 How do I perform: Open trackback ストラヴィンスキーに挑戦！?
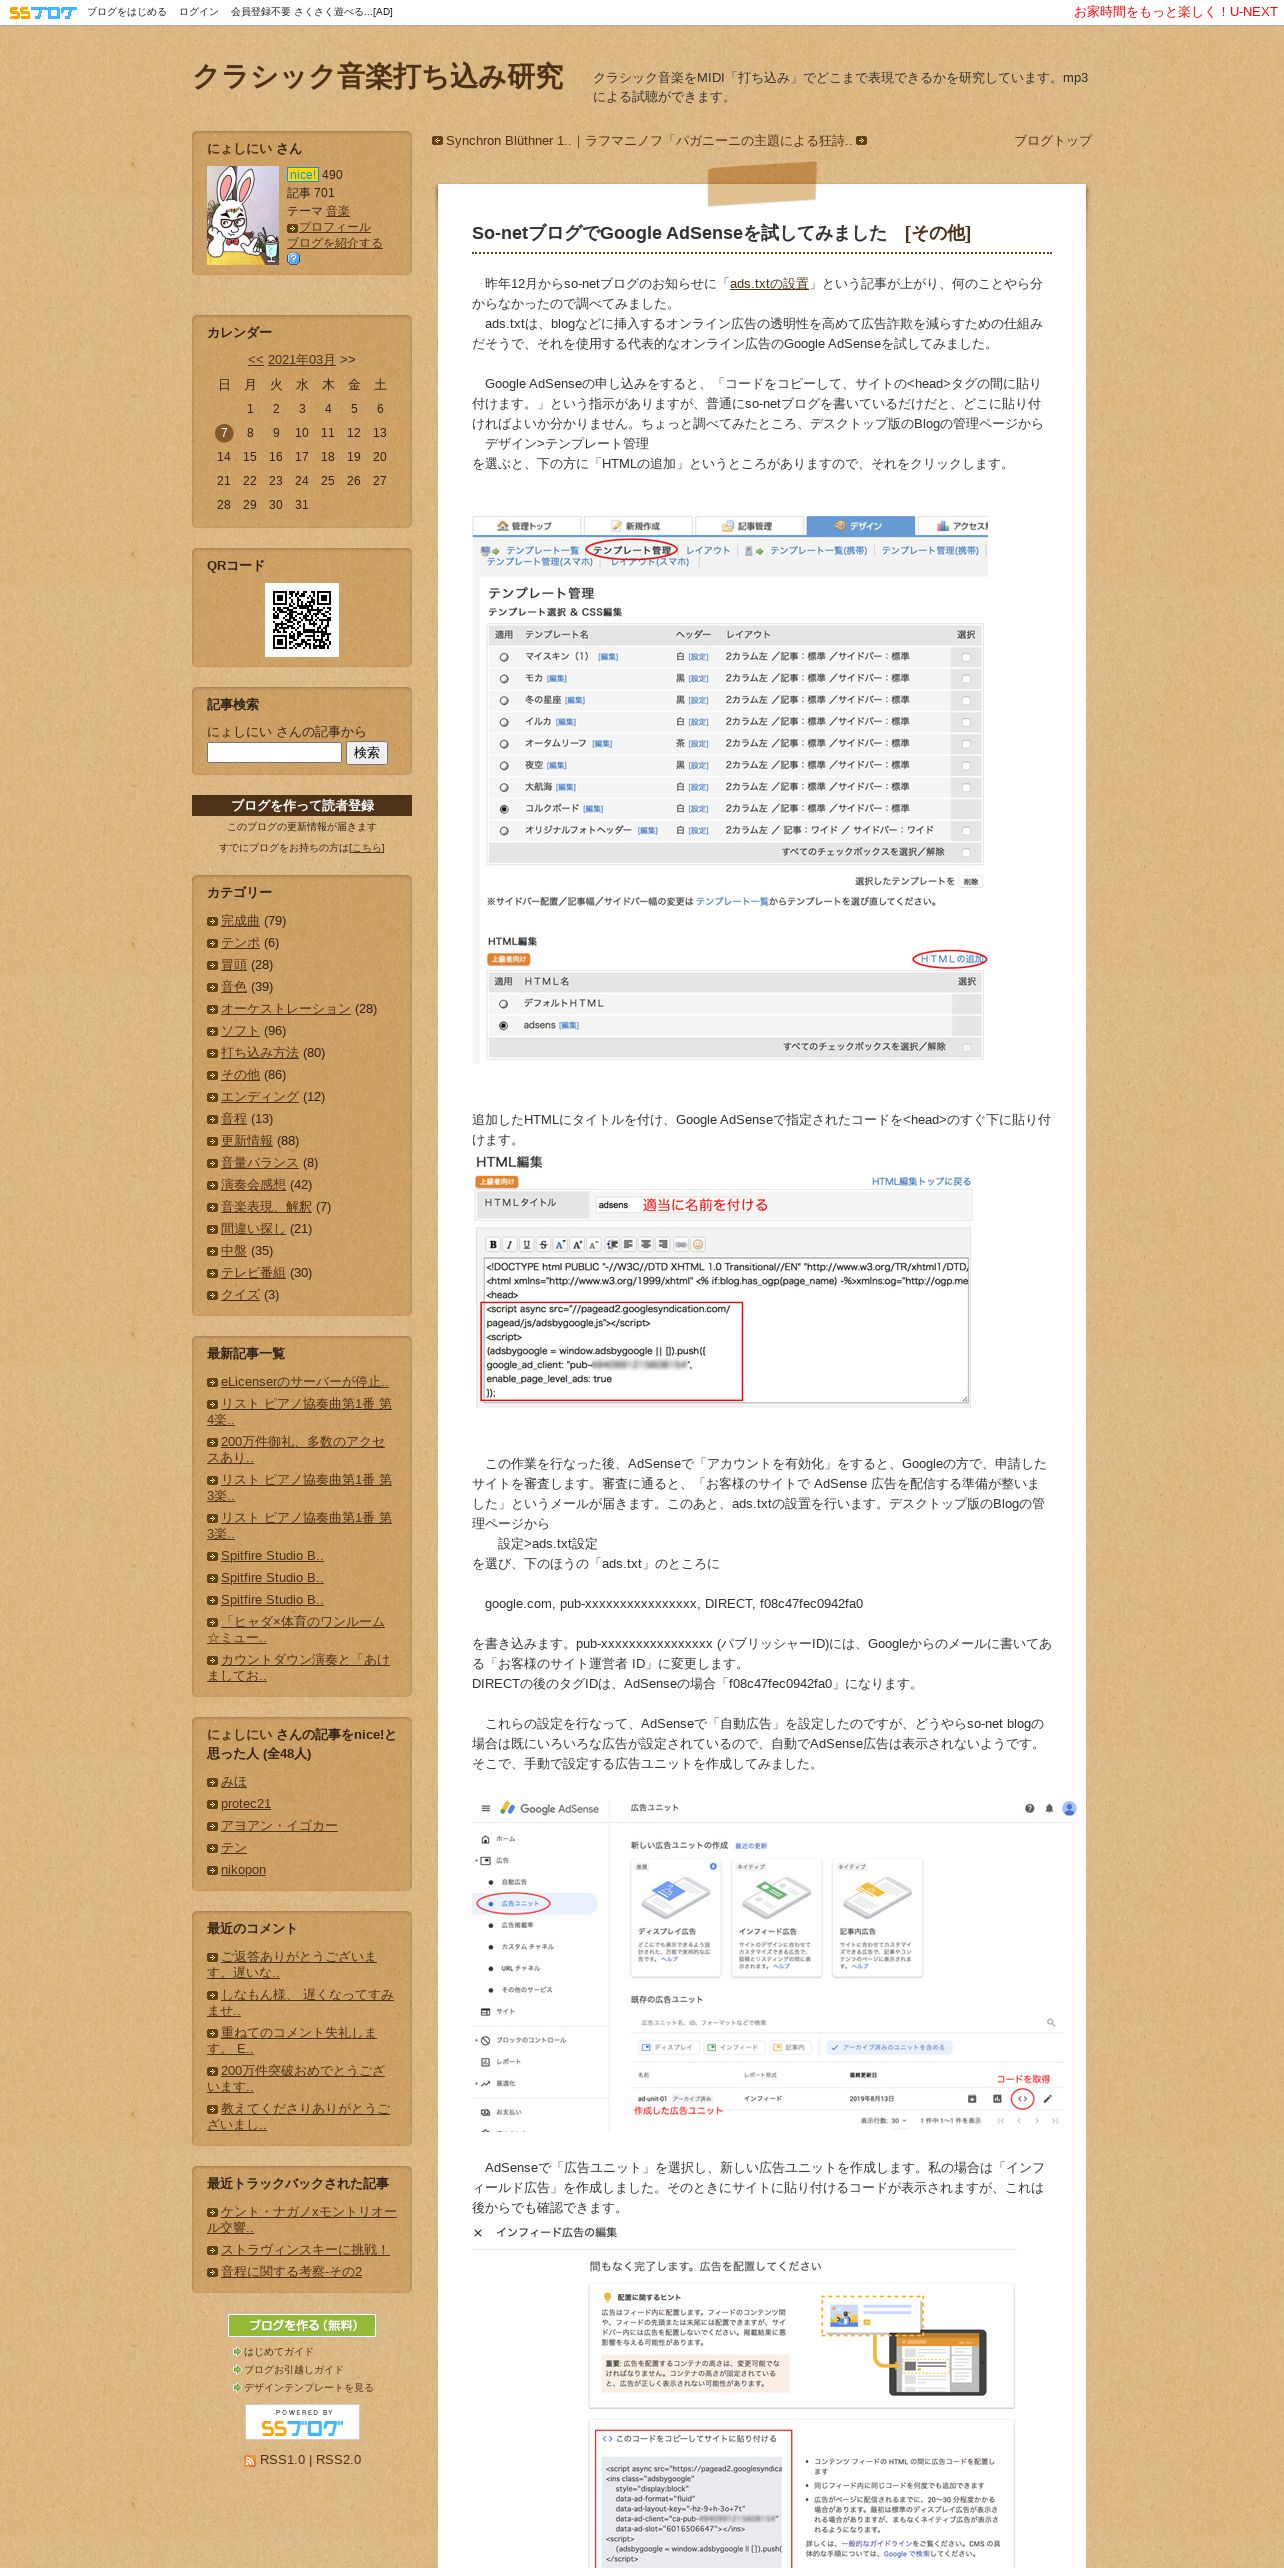(x=305, y=2250)
